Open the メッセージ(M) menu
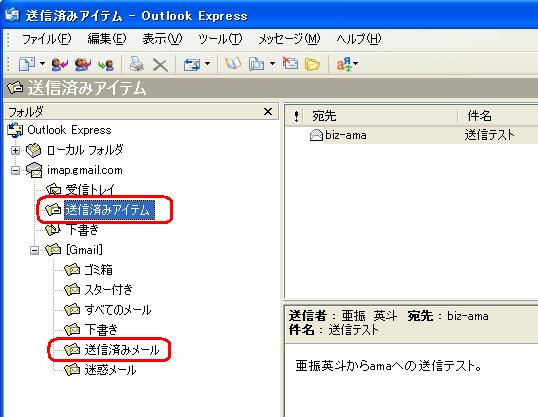 tap(289, 39)
